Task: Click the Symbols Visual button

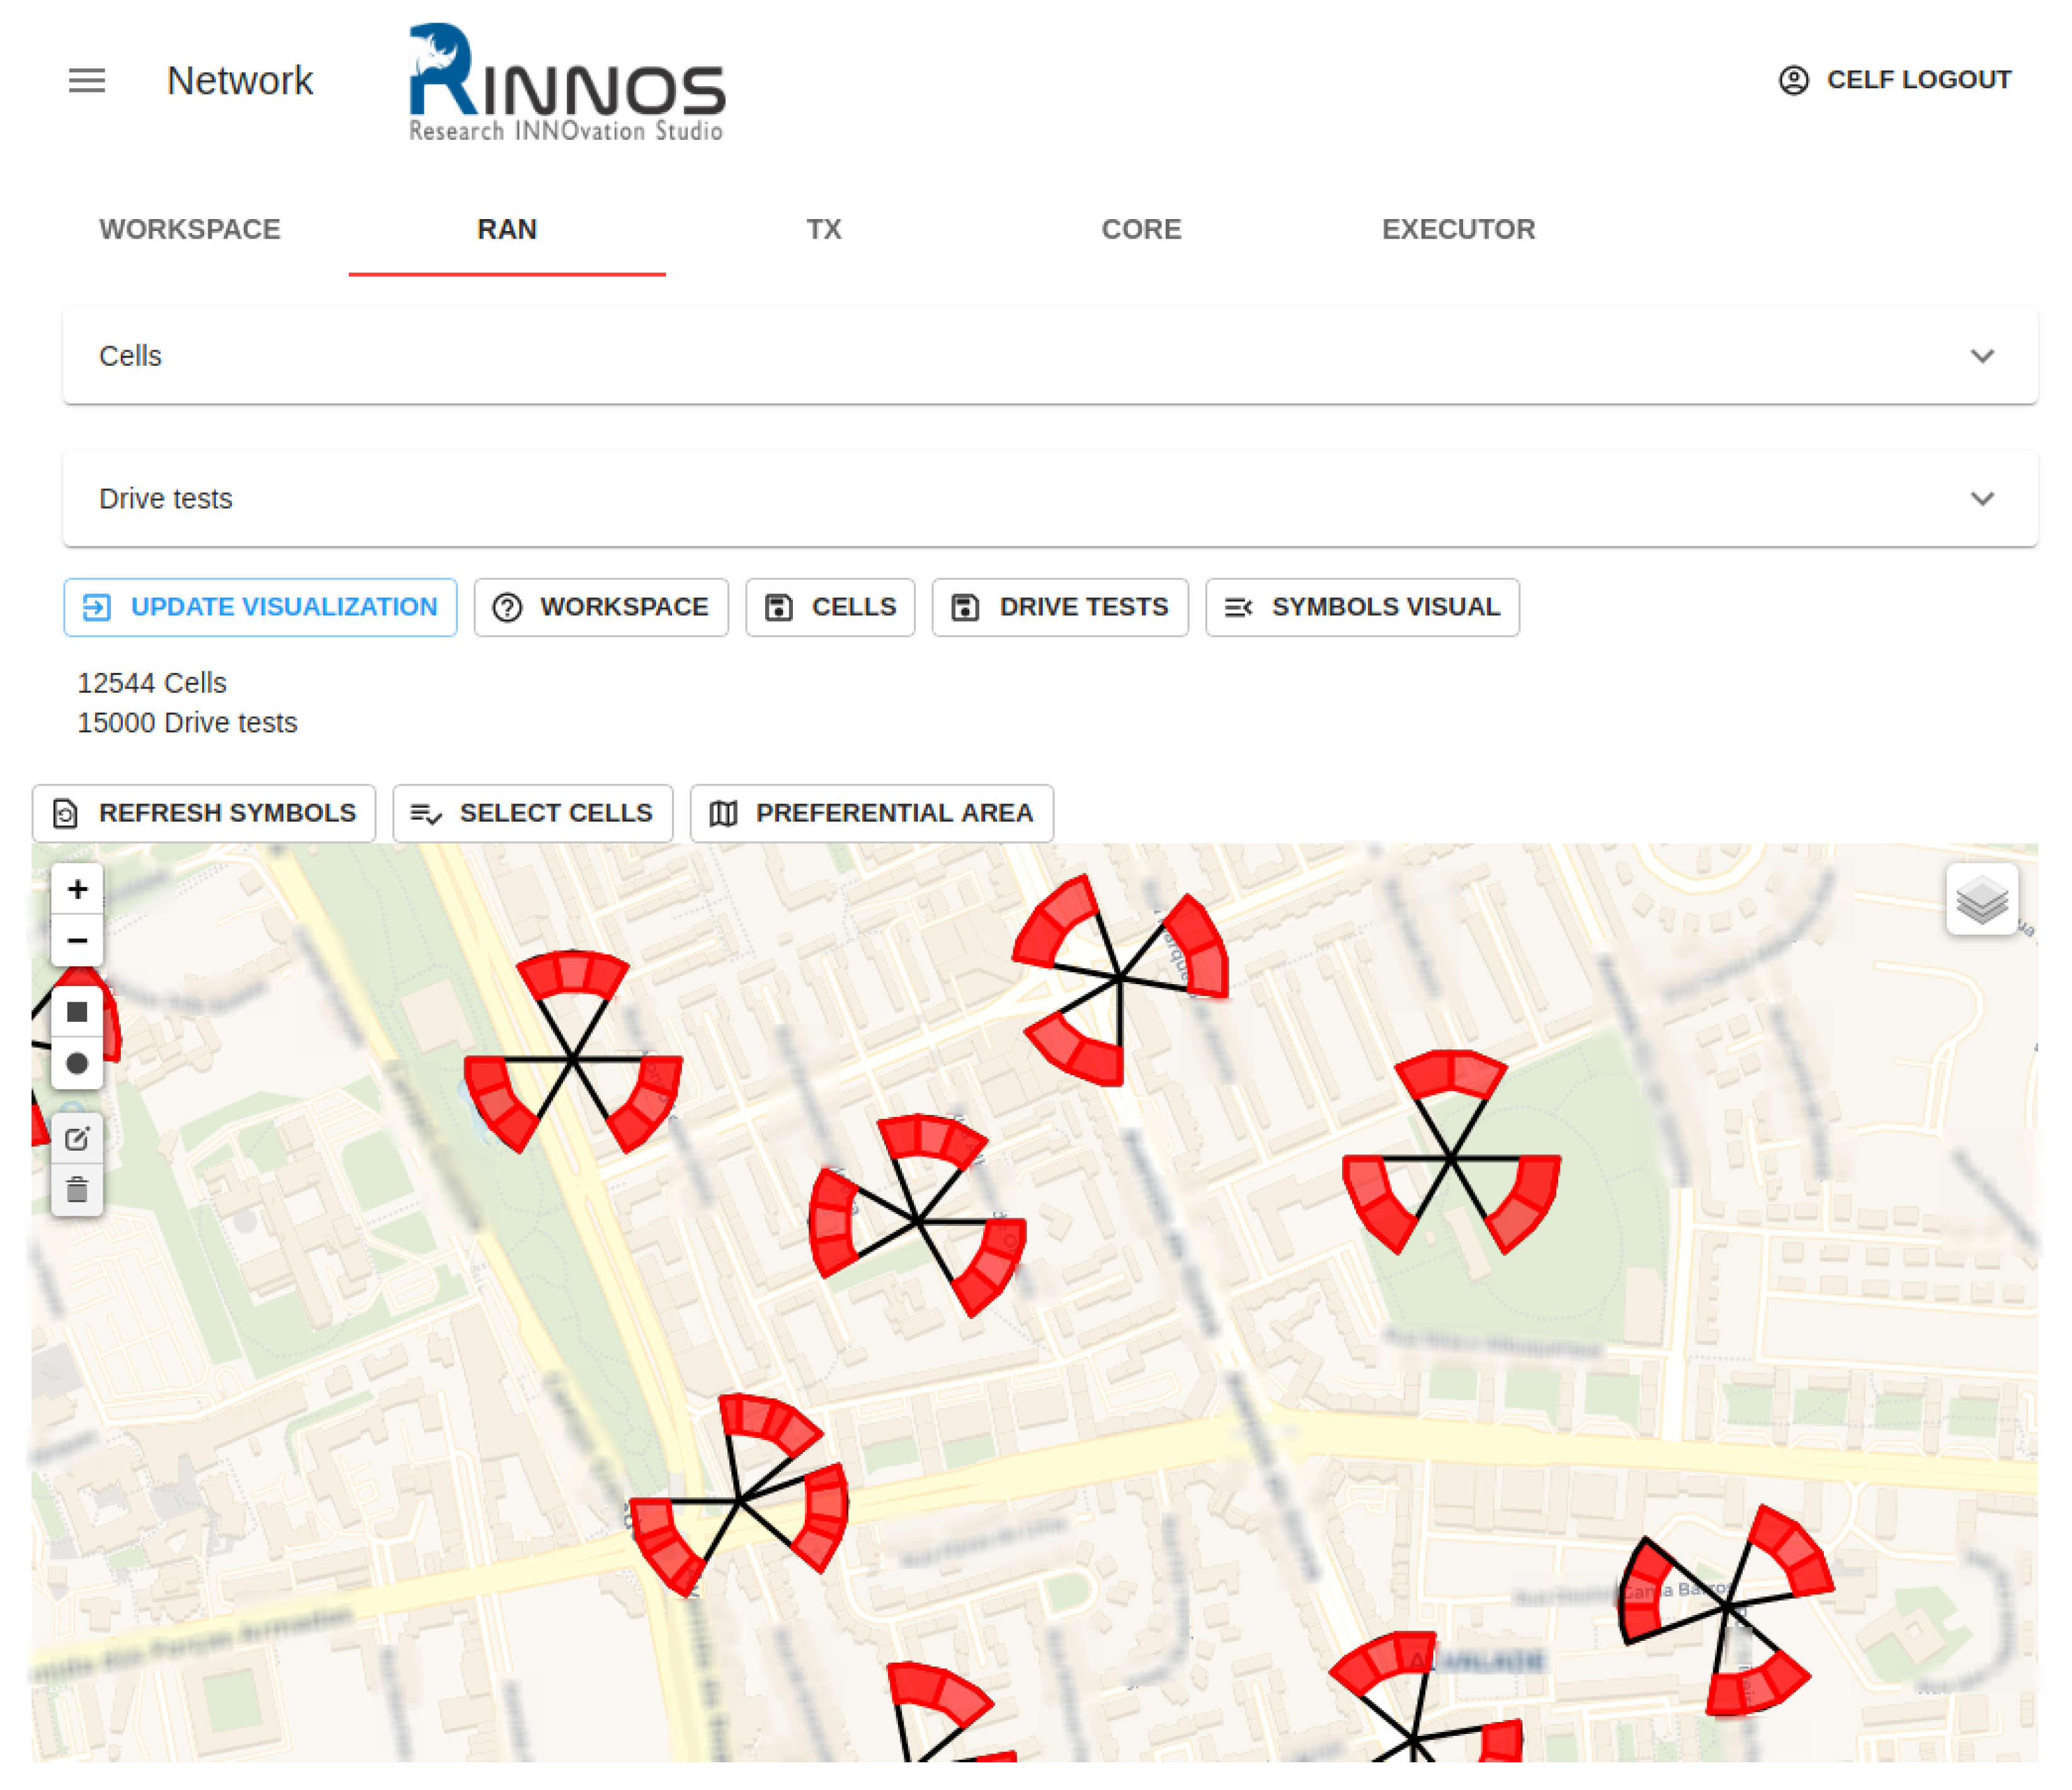Action: click(1361, 607)
